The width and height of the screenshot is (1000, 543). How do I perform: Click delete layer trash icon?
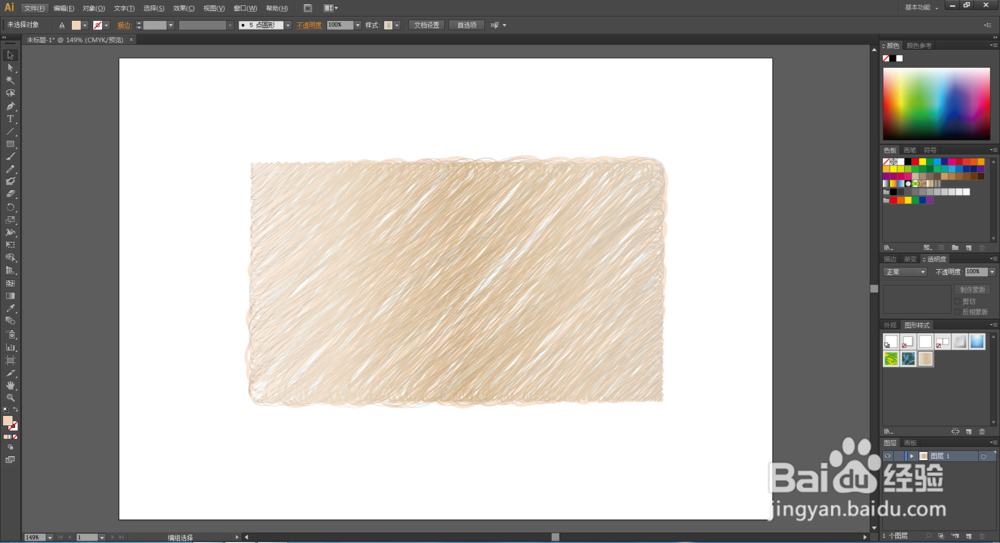[982, 536]
